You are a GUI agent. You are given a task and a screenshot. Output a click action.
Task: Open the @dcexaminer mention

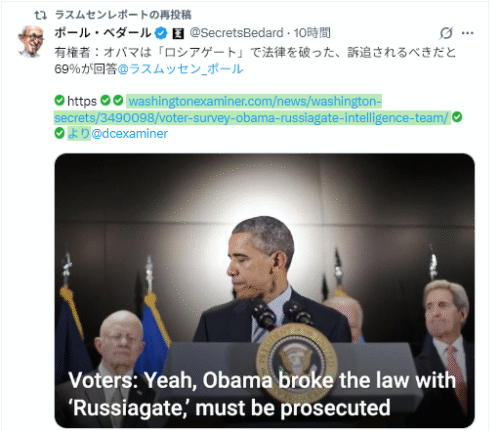coord(129,134)
